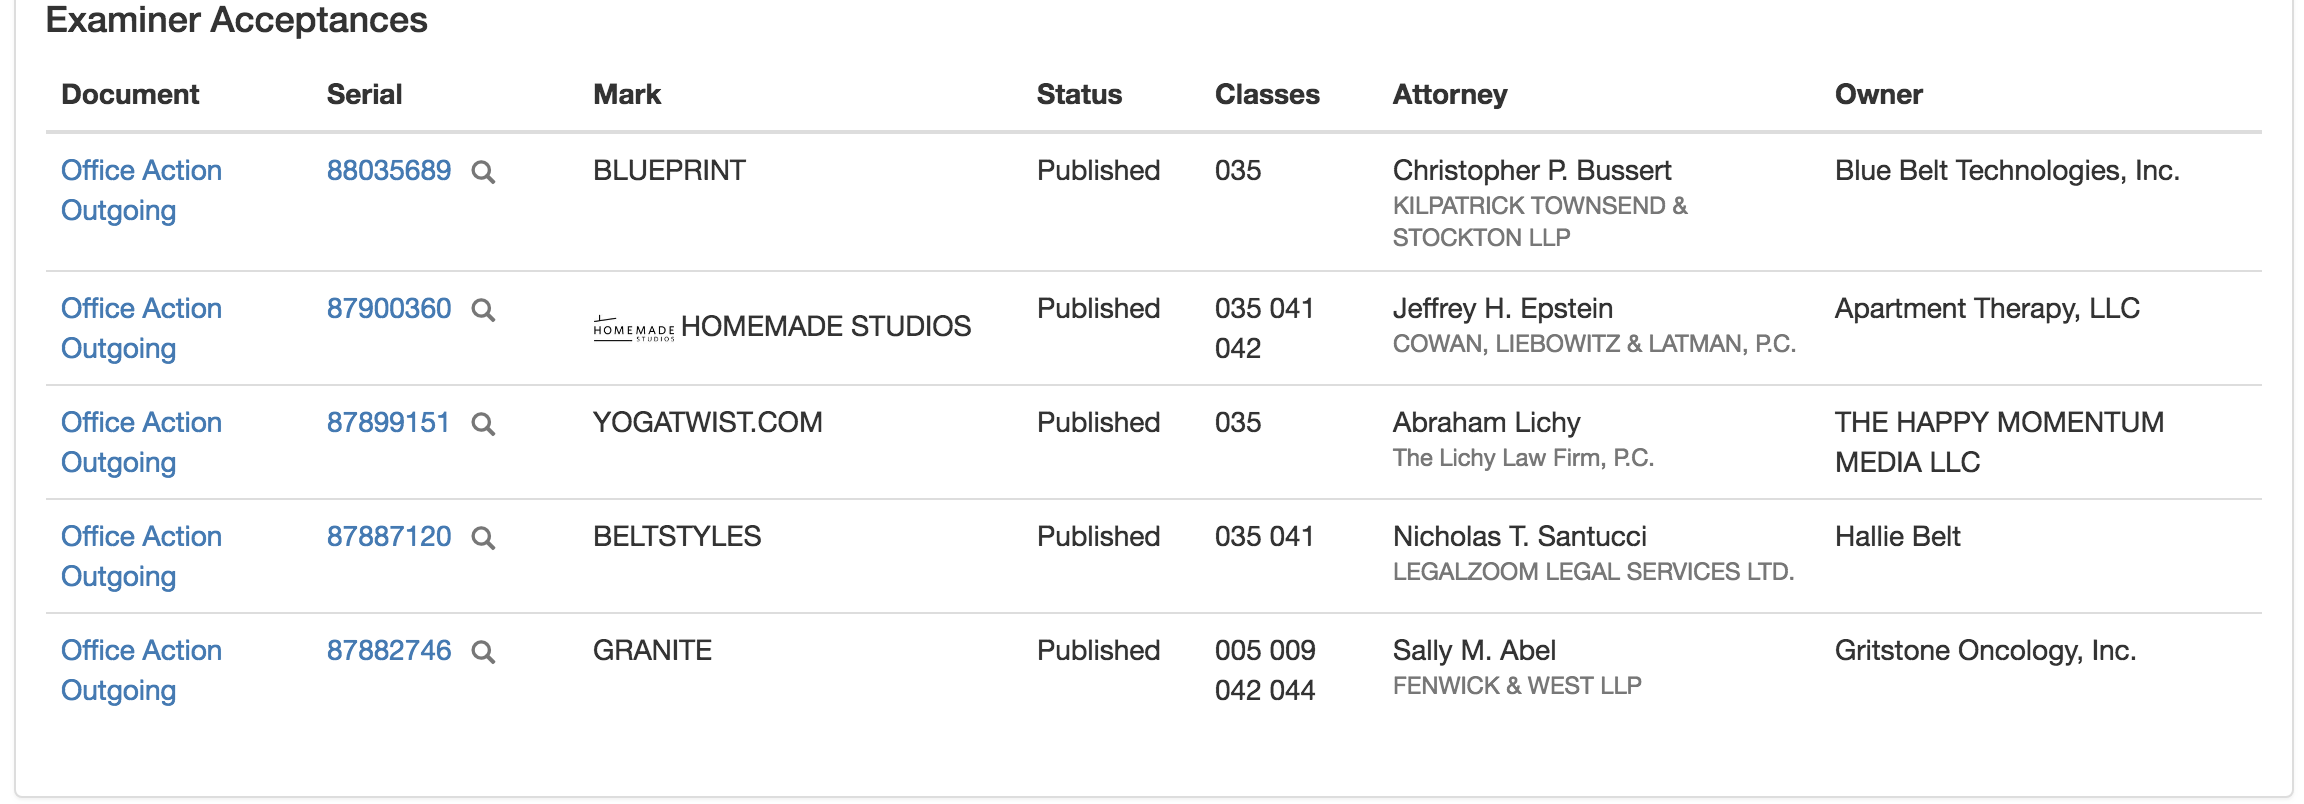Screen dimensions: 2304x804
Task: Click the search icon next to 87887120
Action: pyautogui.click(x=483, y=538)
